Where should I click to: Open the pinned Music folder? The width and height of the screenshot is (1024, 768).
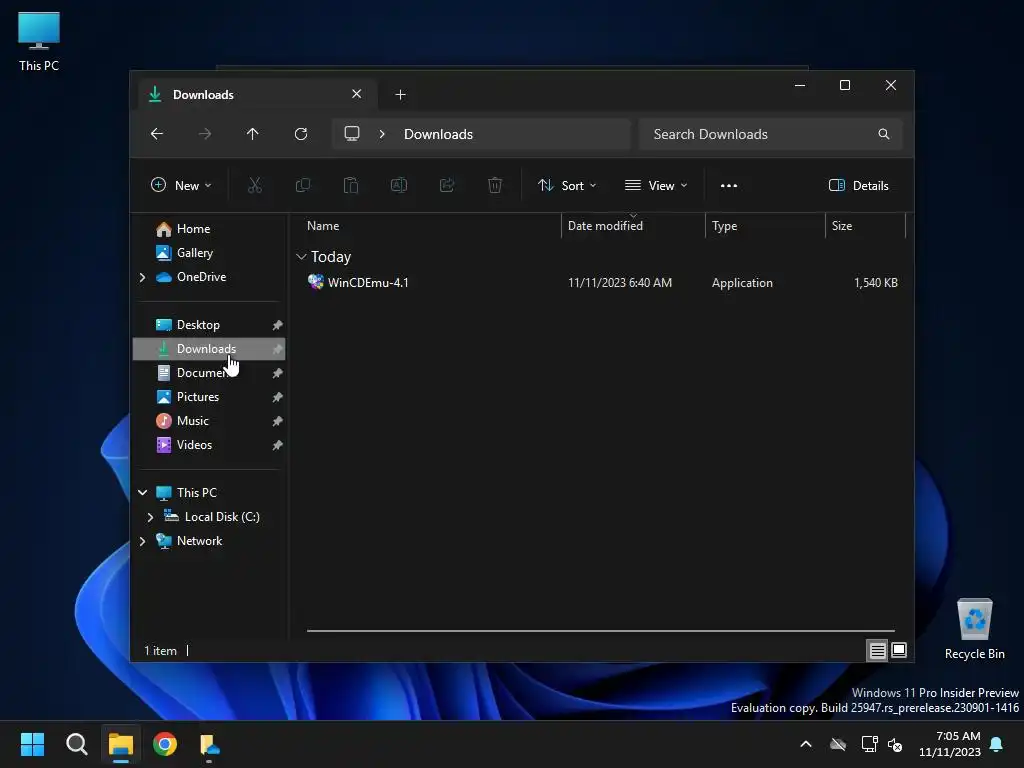[x=193, y=421]
